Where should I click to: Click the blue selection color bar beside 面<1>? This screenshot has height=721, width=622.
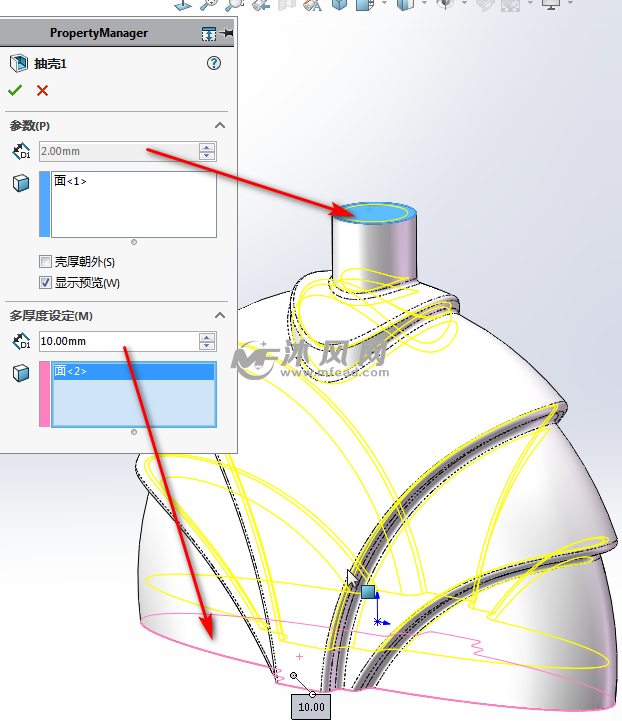click(45, 204)
